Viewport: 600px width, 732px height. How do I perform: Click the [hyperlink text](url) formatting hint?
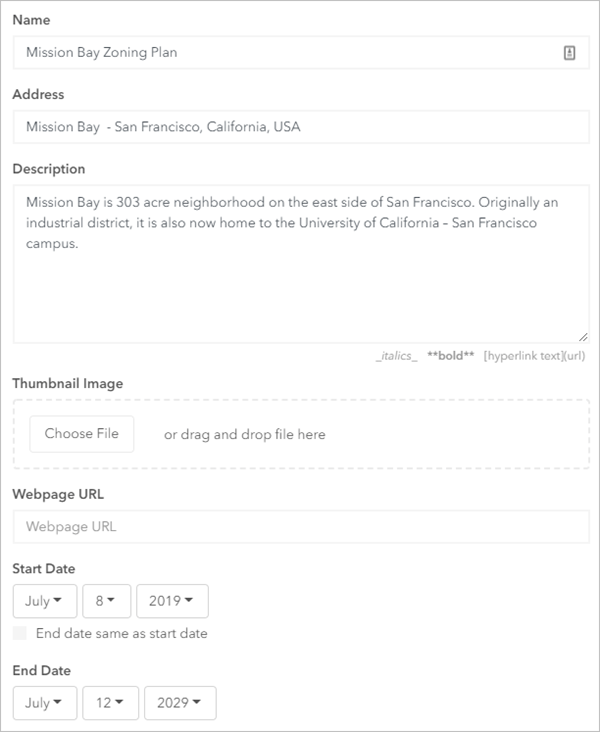(x=534, y=356)
